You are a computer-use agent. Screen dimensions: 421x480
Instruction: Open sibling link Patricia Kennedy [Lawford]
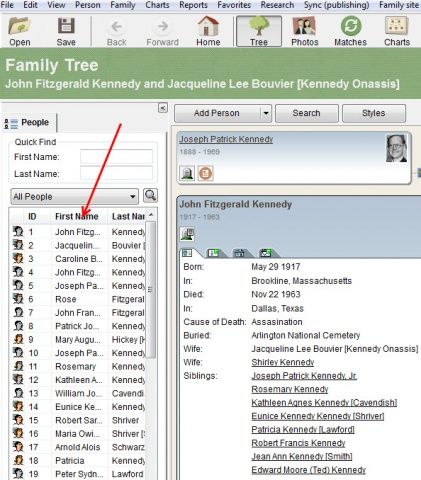(x=303, y=430)
